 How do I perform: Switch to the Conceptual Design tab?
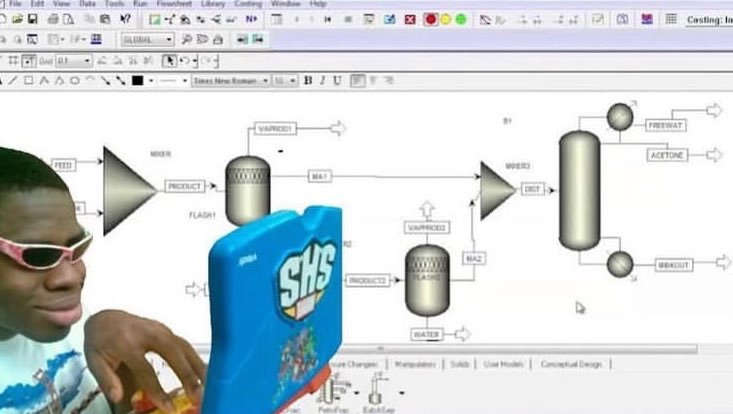click(x=571, y=364)
